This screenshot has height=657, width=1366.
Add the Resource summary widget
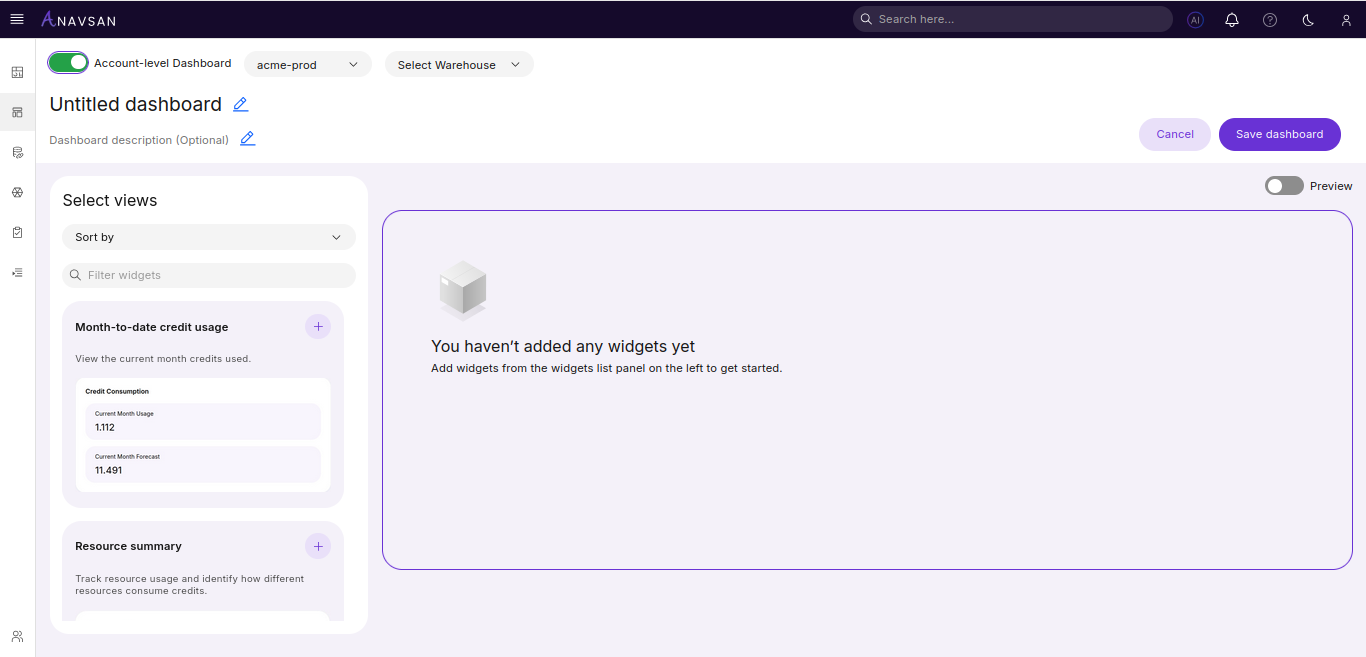pyautogui.click(x=318, y=546)
